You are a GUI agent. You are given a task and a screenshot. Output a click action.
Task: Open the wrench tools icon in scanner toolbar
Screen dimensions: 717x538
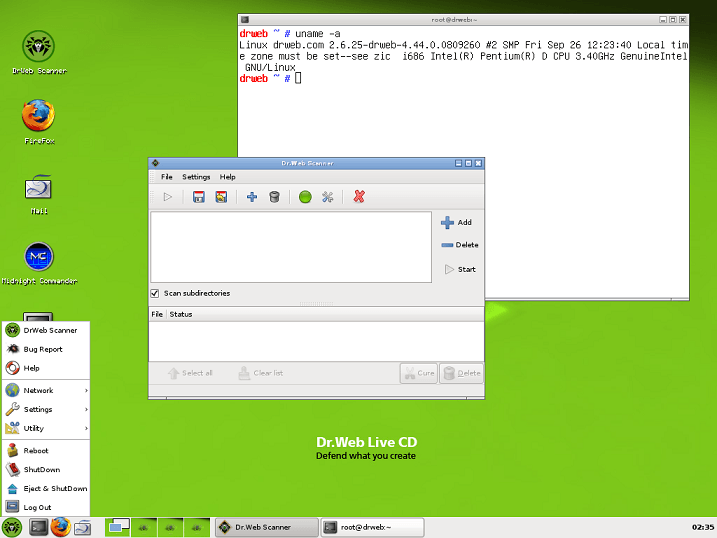point(327,197)
